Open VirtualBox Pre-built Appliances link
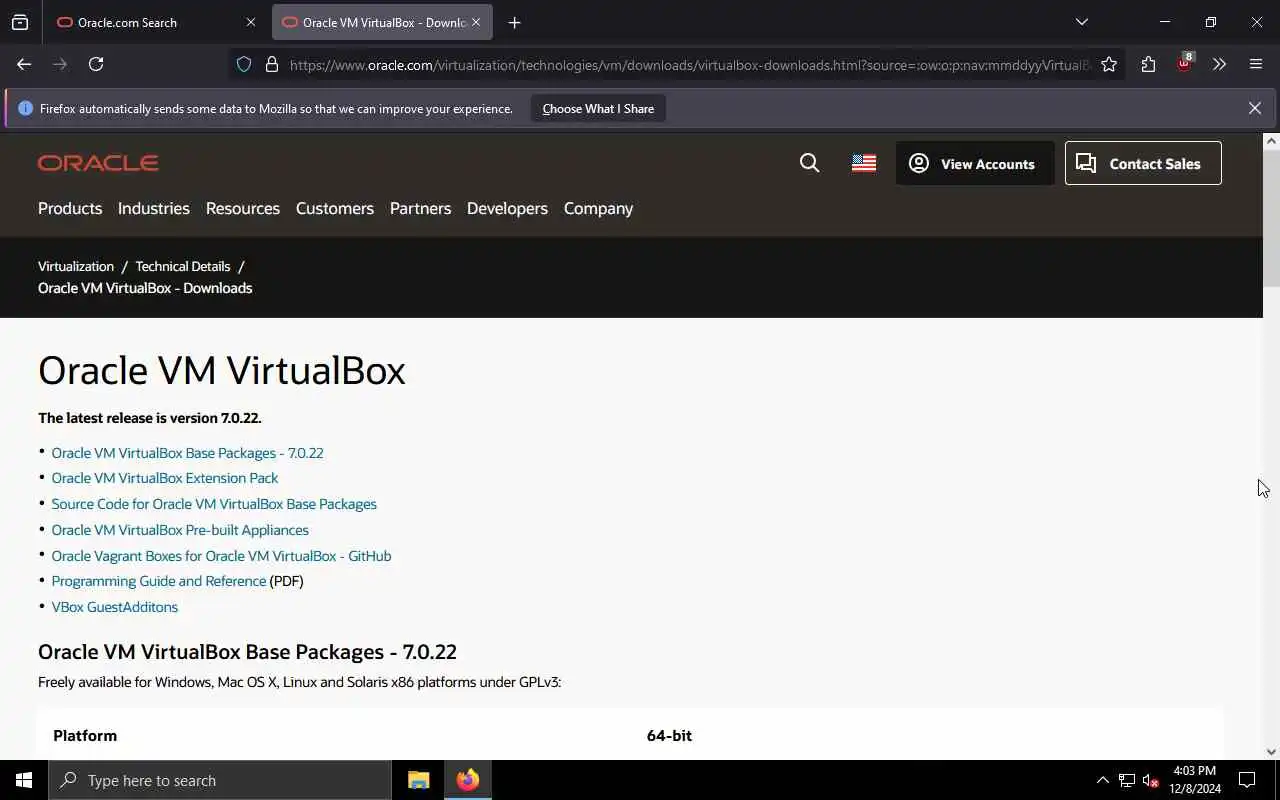 pos(180,530)
